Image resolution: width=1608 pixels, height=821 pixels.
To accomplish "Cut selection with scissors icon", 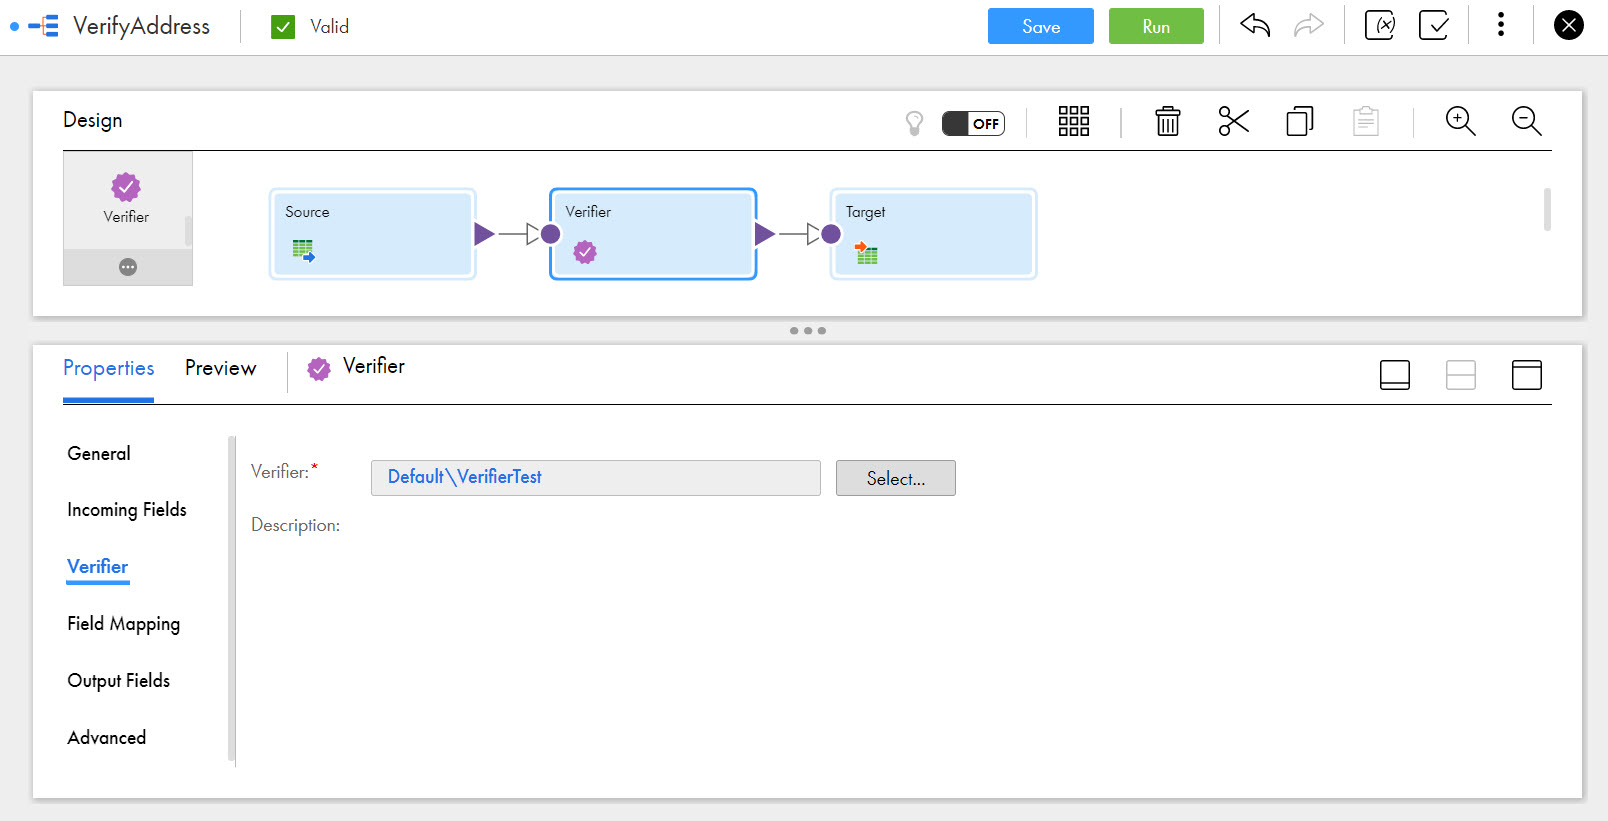I will [x=1234, y=121].
